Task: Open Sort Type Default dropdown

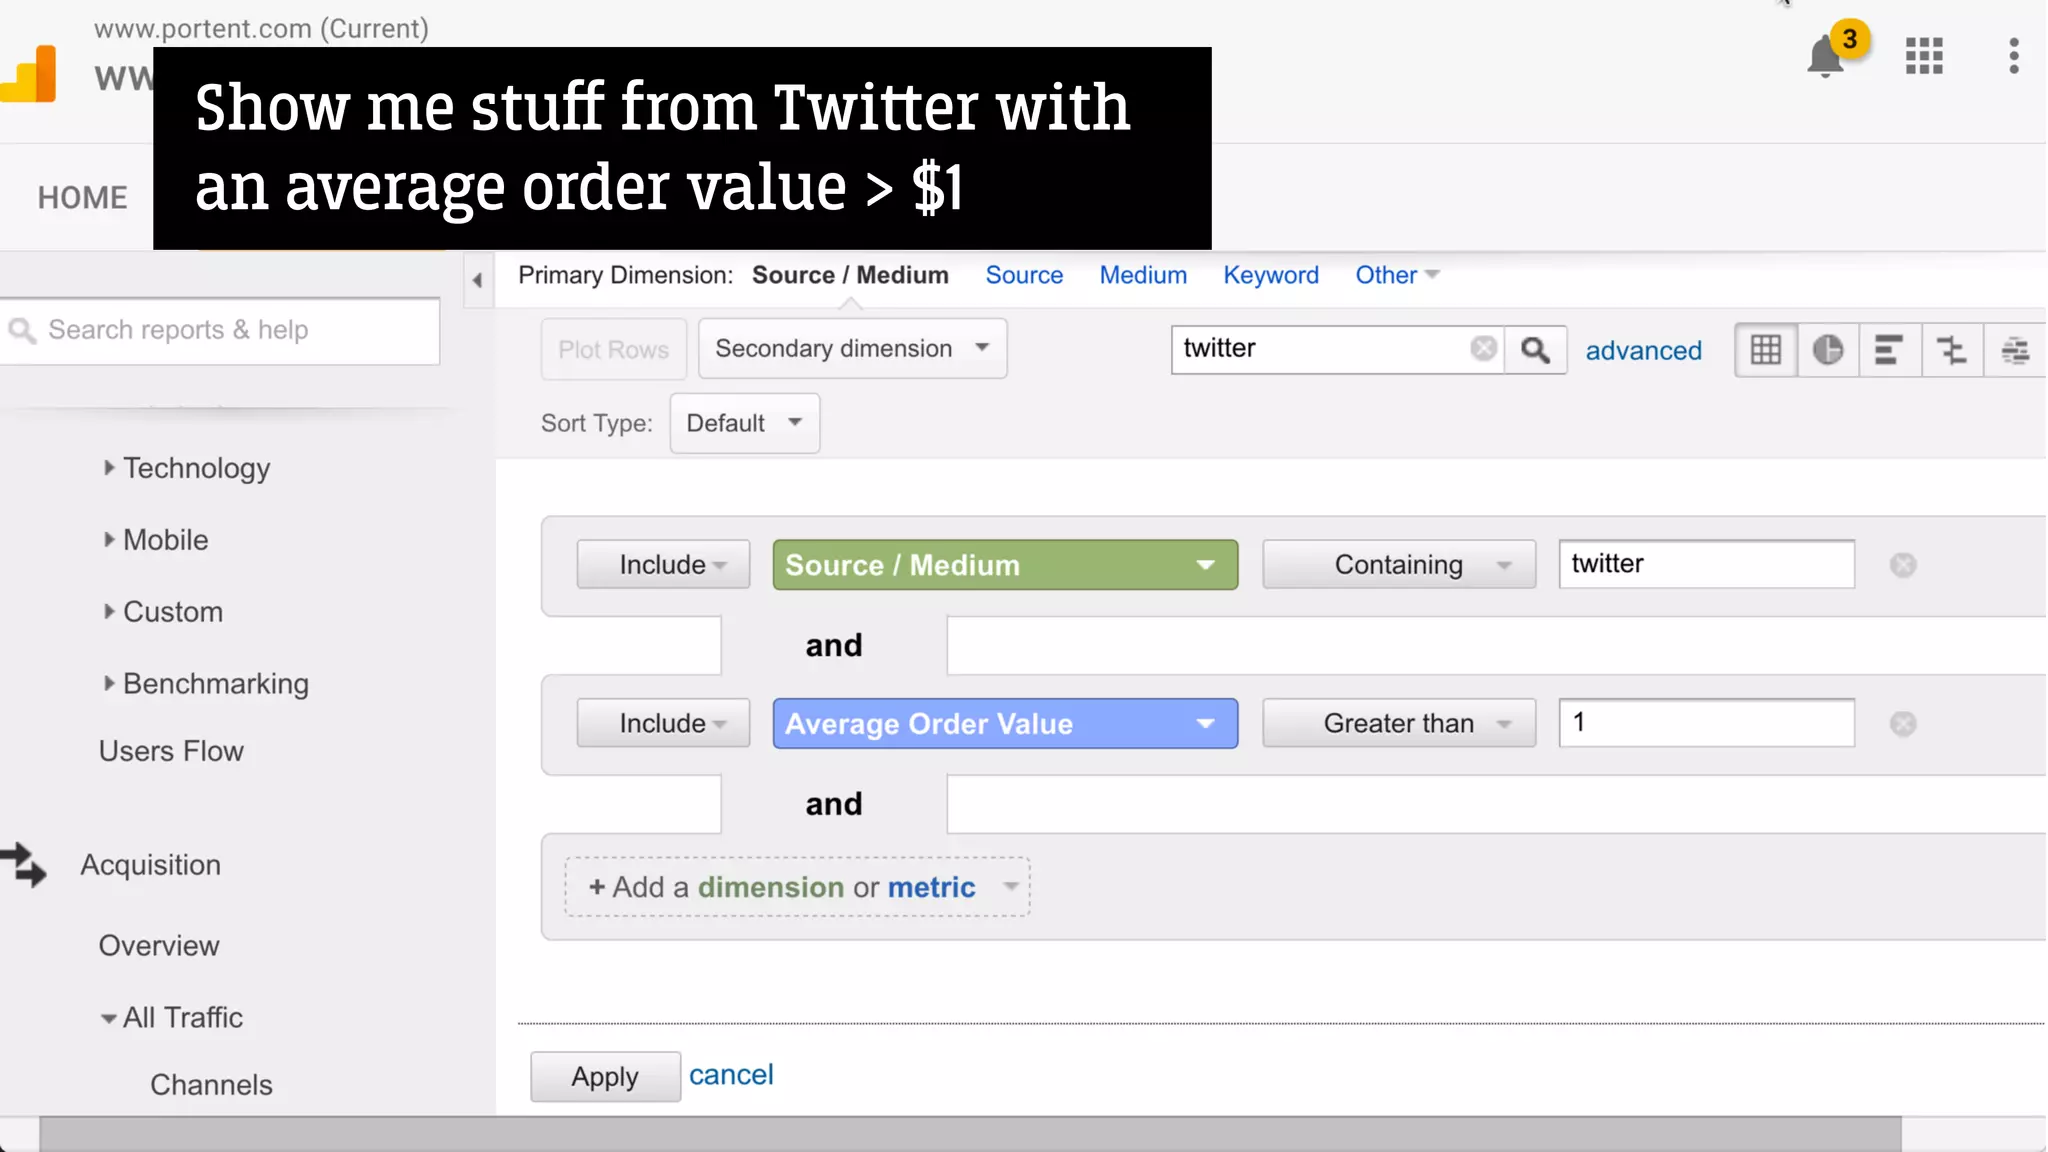Action: point(745,423)
